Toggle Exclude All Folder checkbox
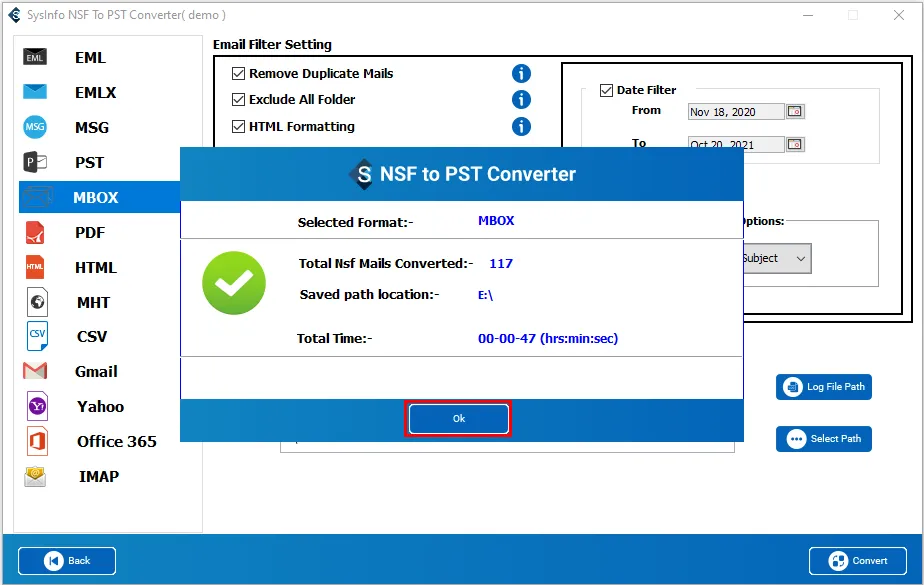 (x=238, y=100)
